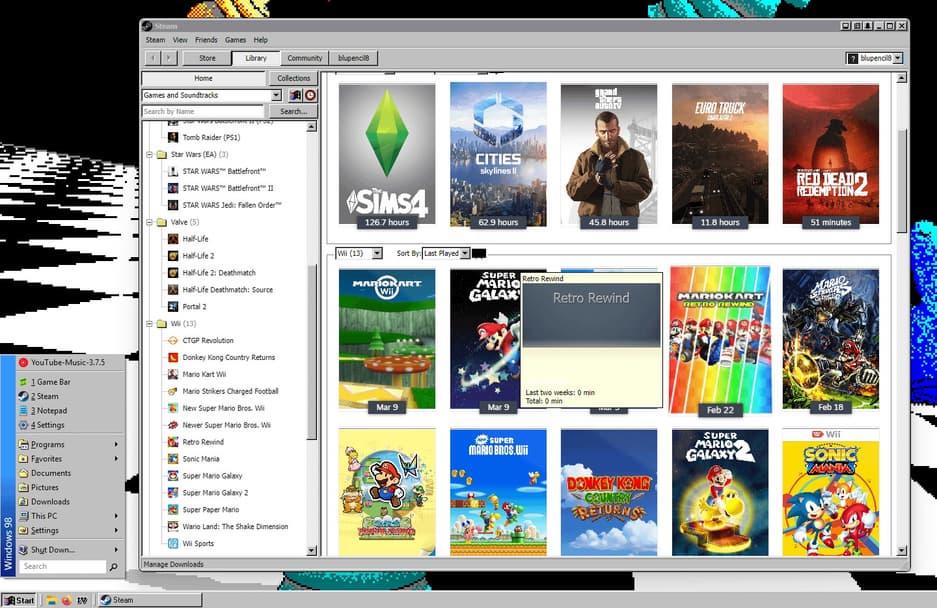Image resolution: width=937 pixels, height=608 pixels.
Task: Click the main library scroll-up arrow
Action: pyautogui.click(x=902, y=78)
